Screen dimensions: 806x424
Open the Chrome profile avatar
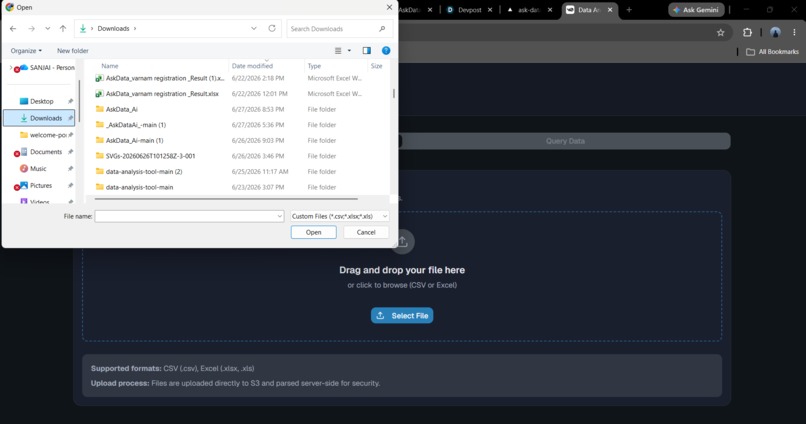[775, 32]
